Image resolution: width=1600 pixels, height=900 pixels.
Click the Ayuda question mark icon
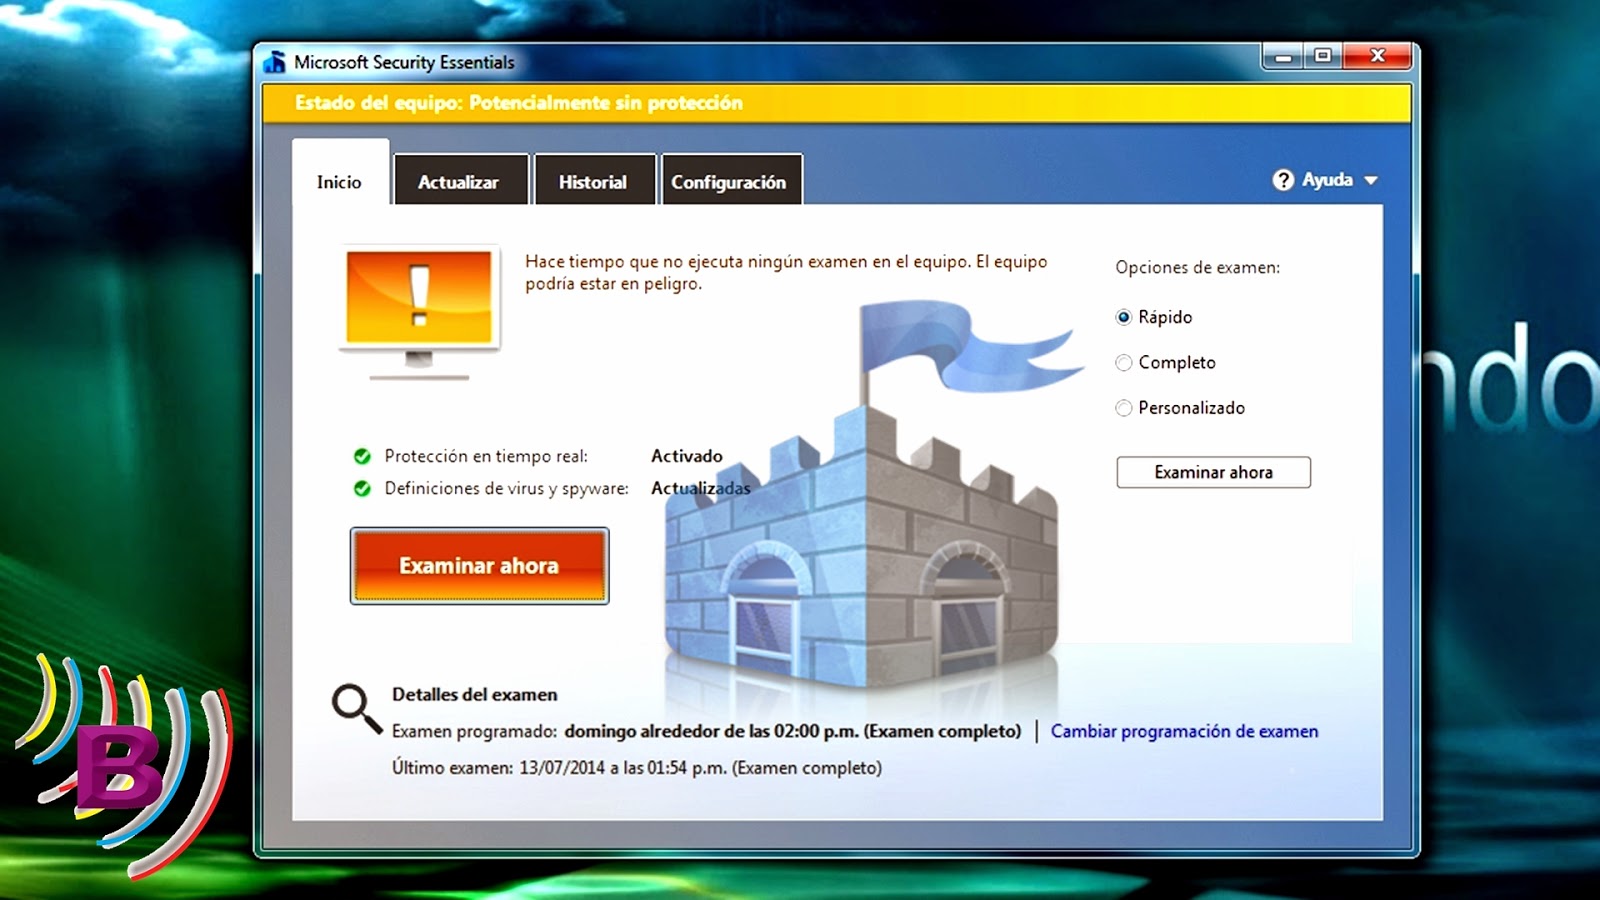click(x=1283, y=180)
